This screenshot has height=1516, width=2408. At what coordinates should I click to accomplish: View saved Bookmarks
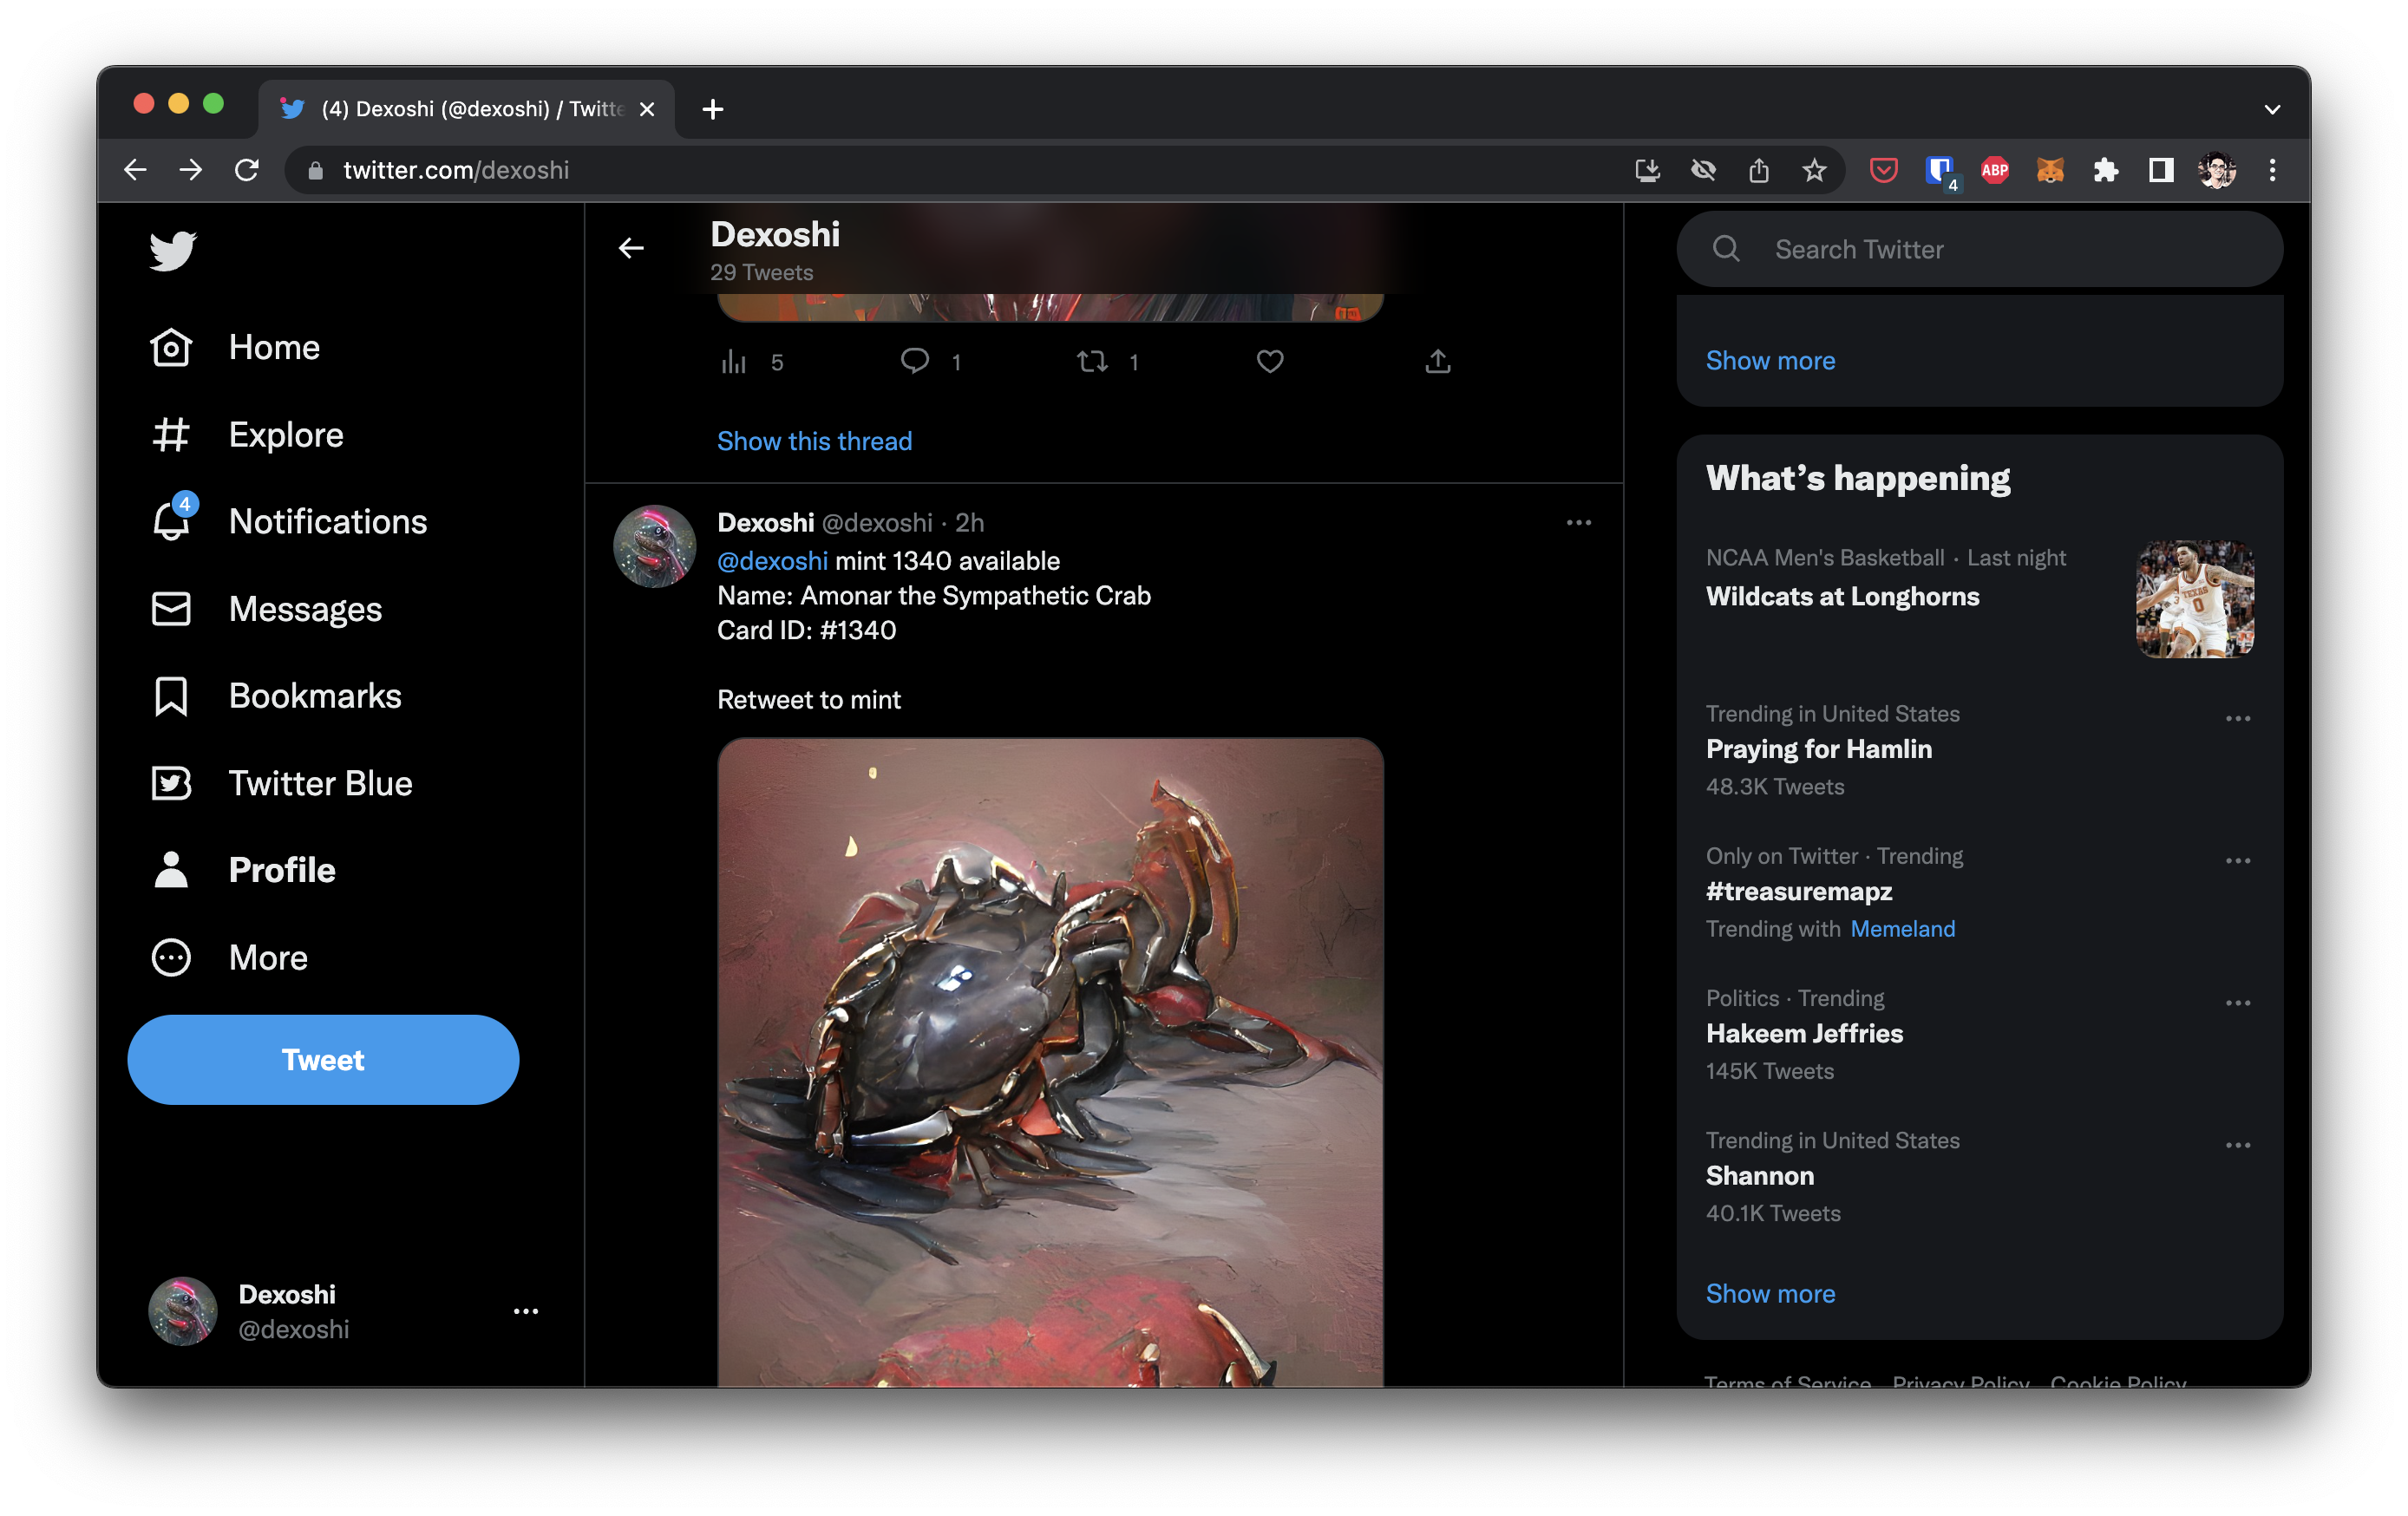coord(276,695)
